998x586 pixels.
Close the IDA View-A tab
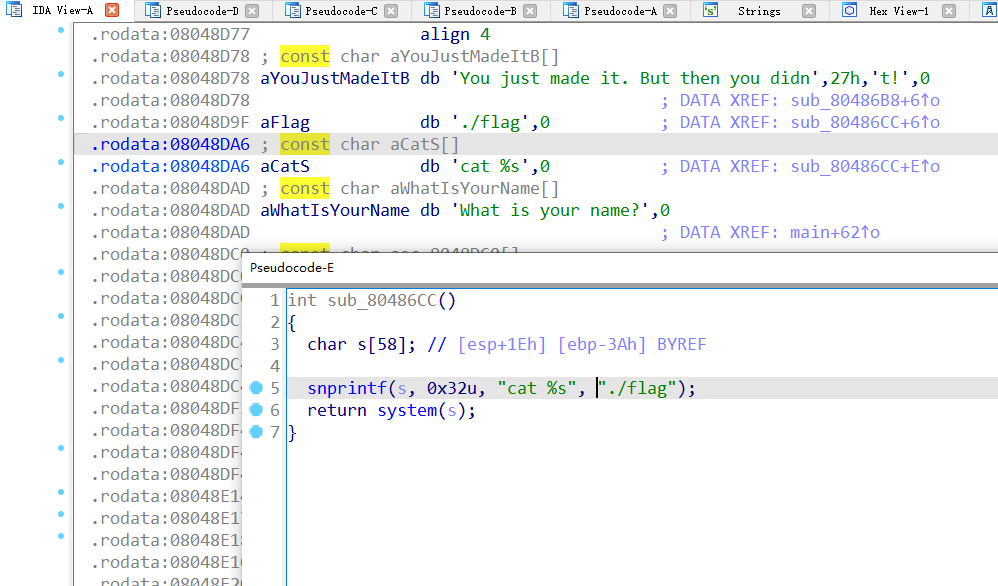pyautogui.click(x=112, y=11)
